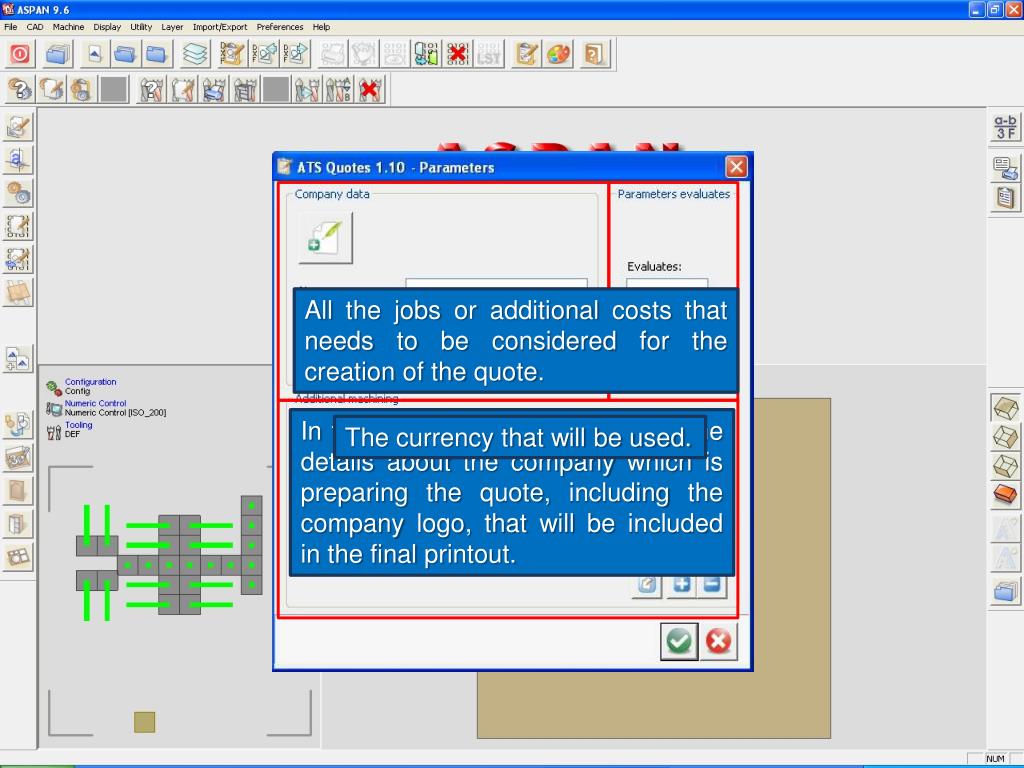
Task: Cancel parameters with the red X button
Action: [718, 641]
